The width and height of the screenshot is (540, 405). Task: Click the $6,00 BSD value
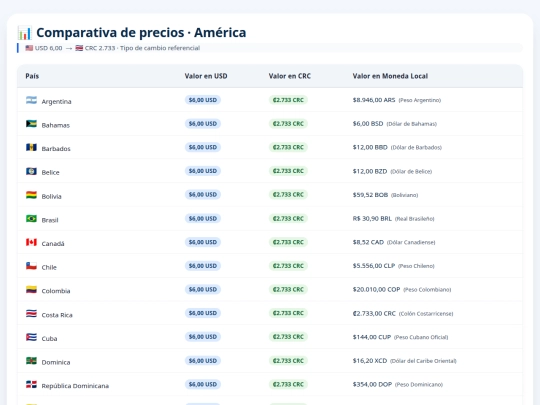coord(368,124)
